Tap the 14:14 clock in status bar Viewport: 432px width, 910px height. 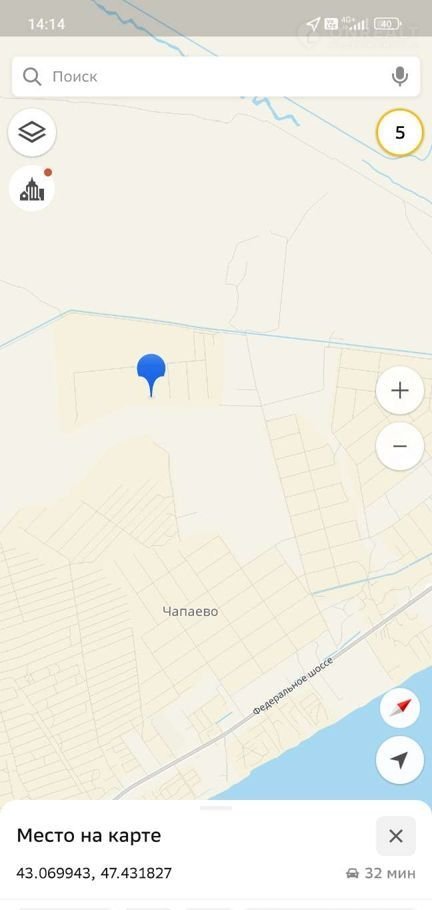(46, 24)
